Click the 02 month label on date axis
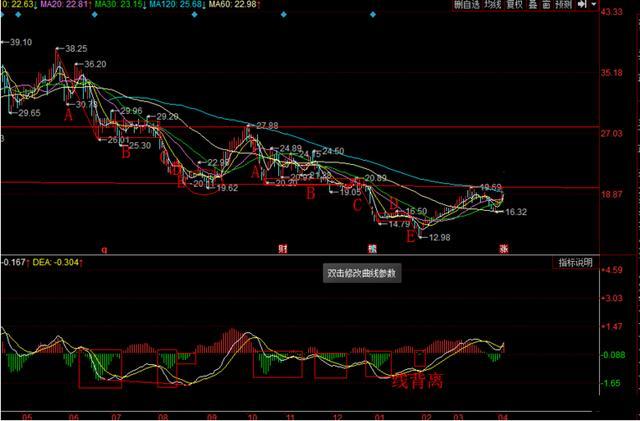 (427, 417)
